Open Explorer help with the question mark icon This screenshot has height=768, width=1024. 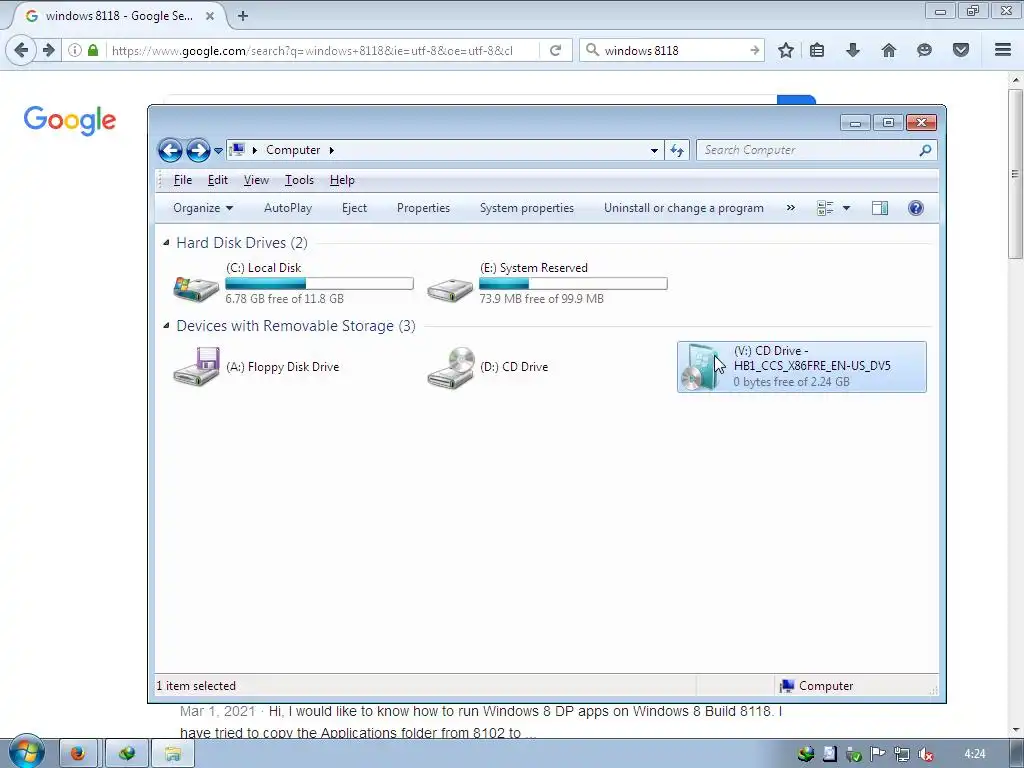coord(916,208)
